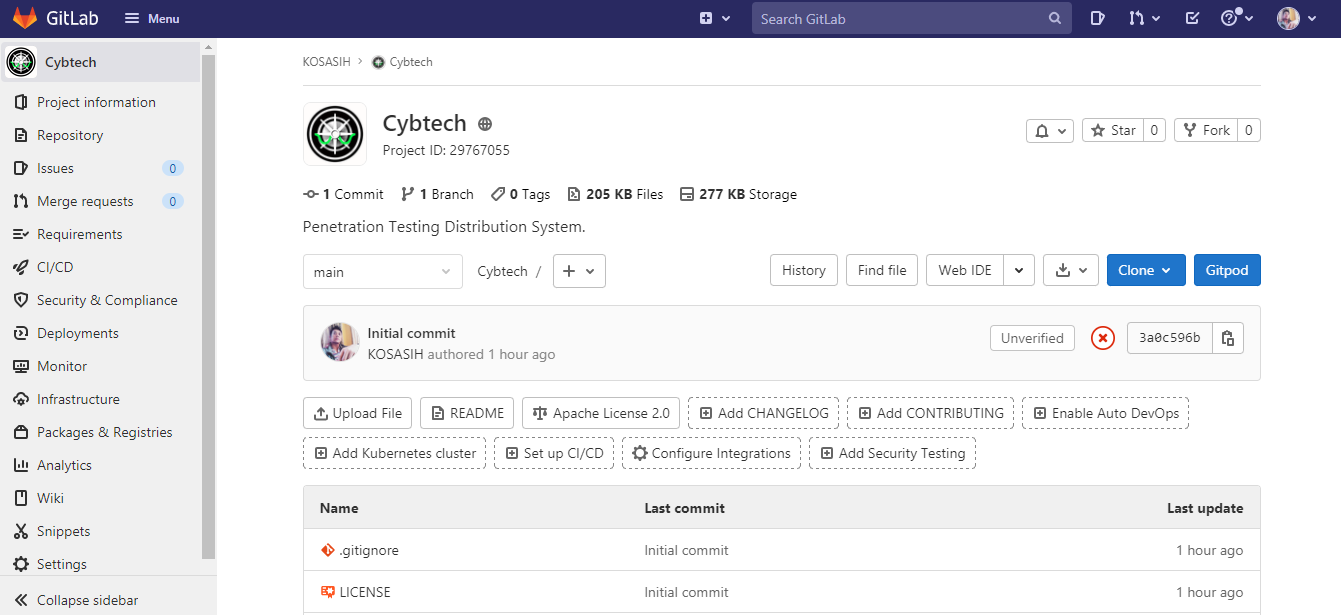The image size is (1341, 615).
Task: Click the Monitor sidebar icon
Action: coord(20,366)
